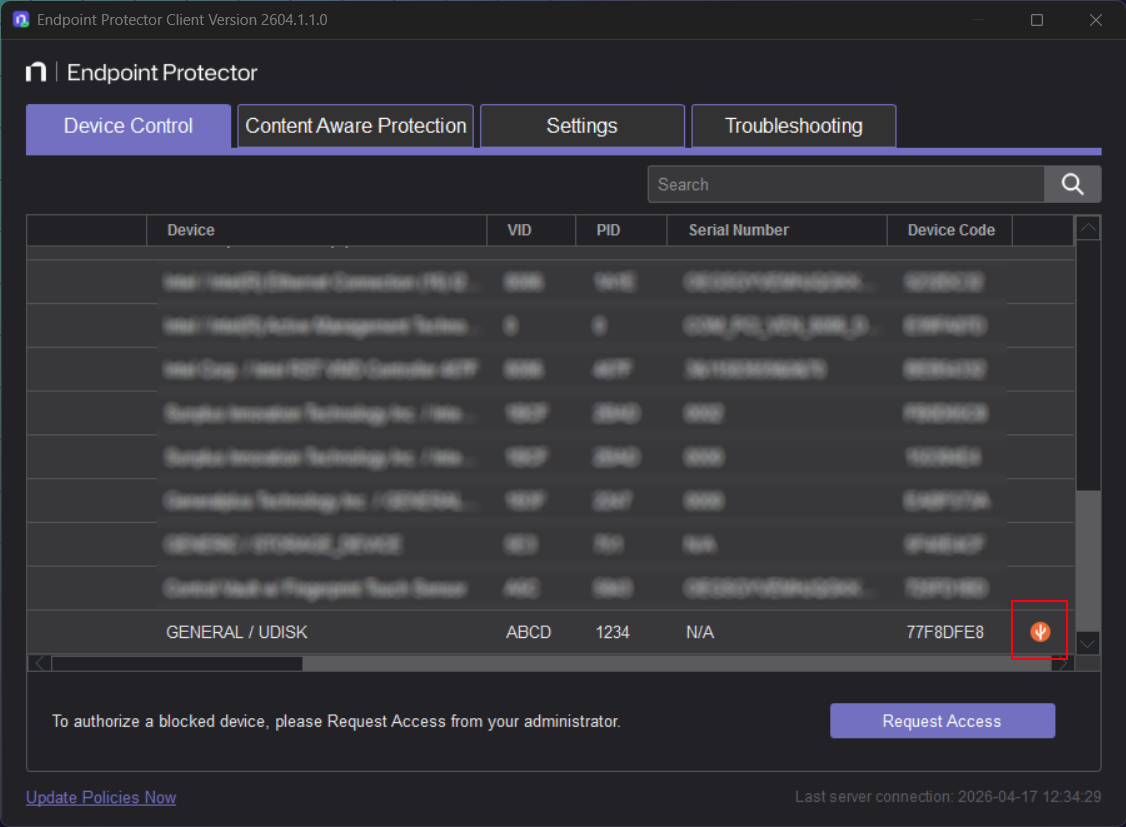Click the Device Code column header
The width and height of the screenshot is (1126, 827).
point(948,230)
